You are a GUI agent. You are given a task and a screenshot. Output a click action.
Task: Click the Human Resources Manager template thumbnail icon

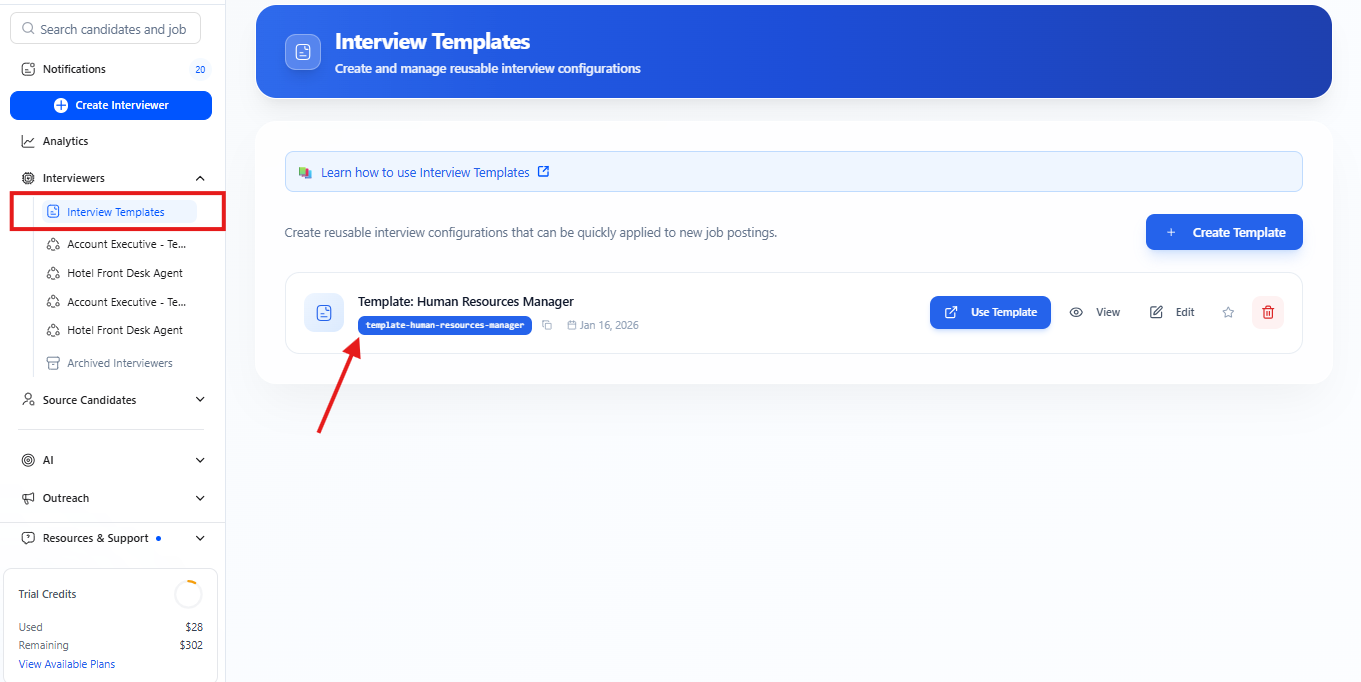click(x=324, y=313)
